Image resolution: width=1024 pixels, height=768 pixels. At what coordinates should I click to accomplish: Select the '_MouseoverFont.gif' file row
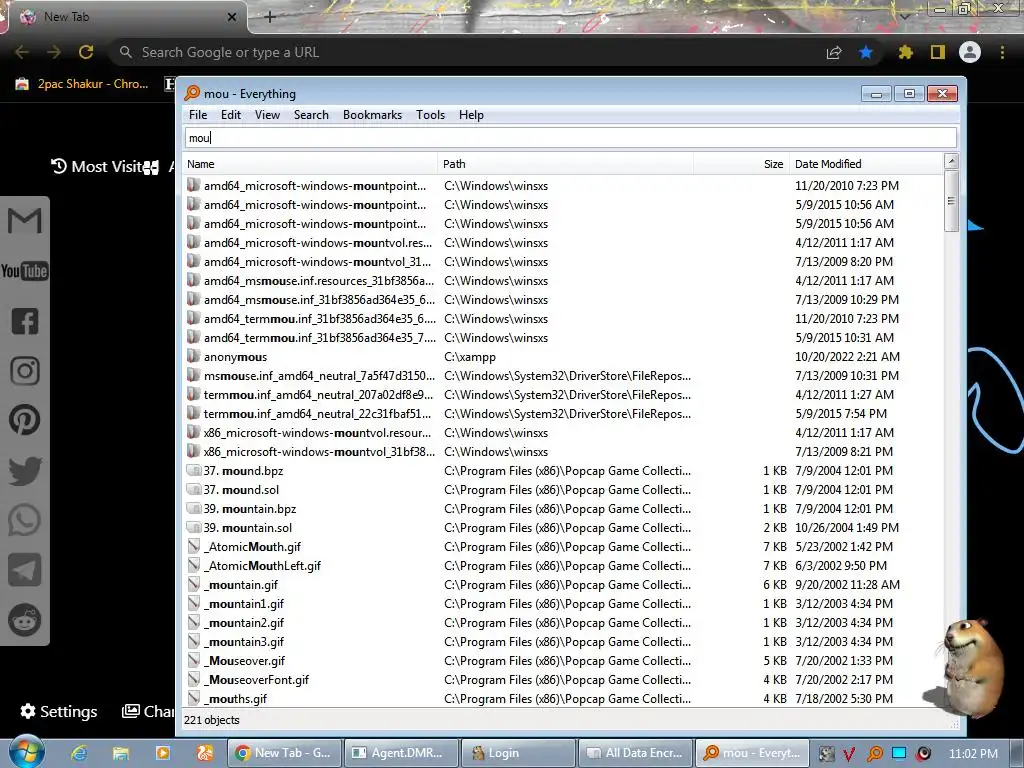pos(564,680)
